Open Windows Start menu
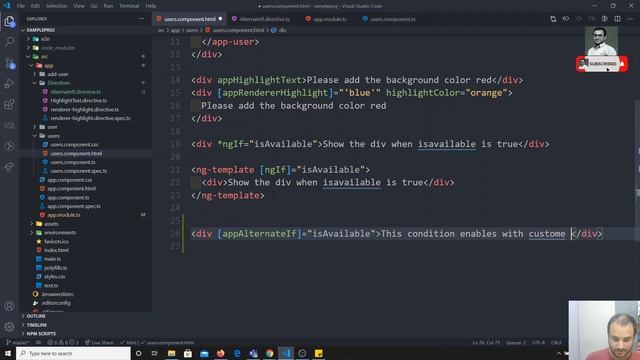The image size is (640, 360). pyautogui.click(x=8, y=353)
